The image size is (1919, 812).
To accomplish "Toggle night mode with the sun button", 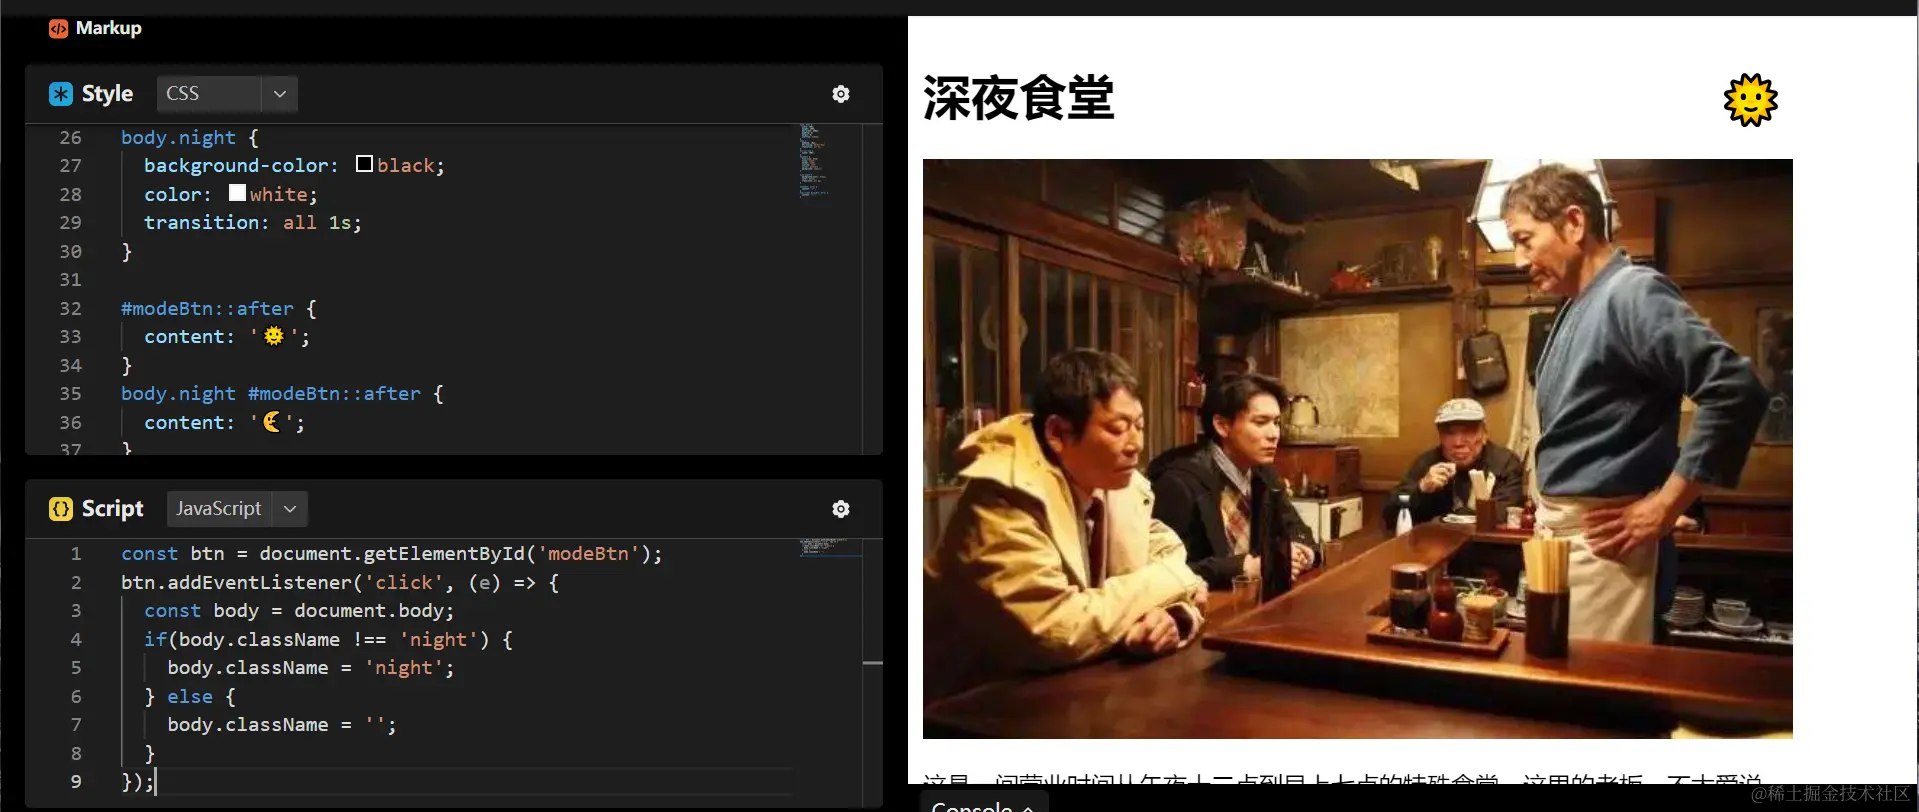I will 1750,100.
